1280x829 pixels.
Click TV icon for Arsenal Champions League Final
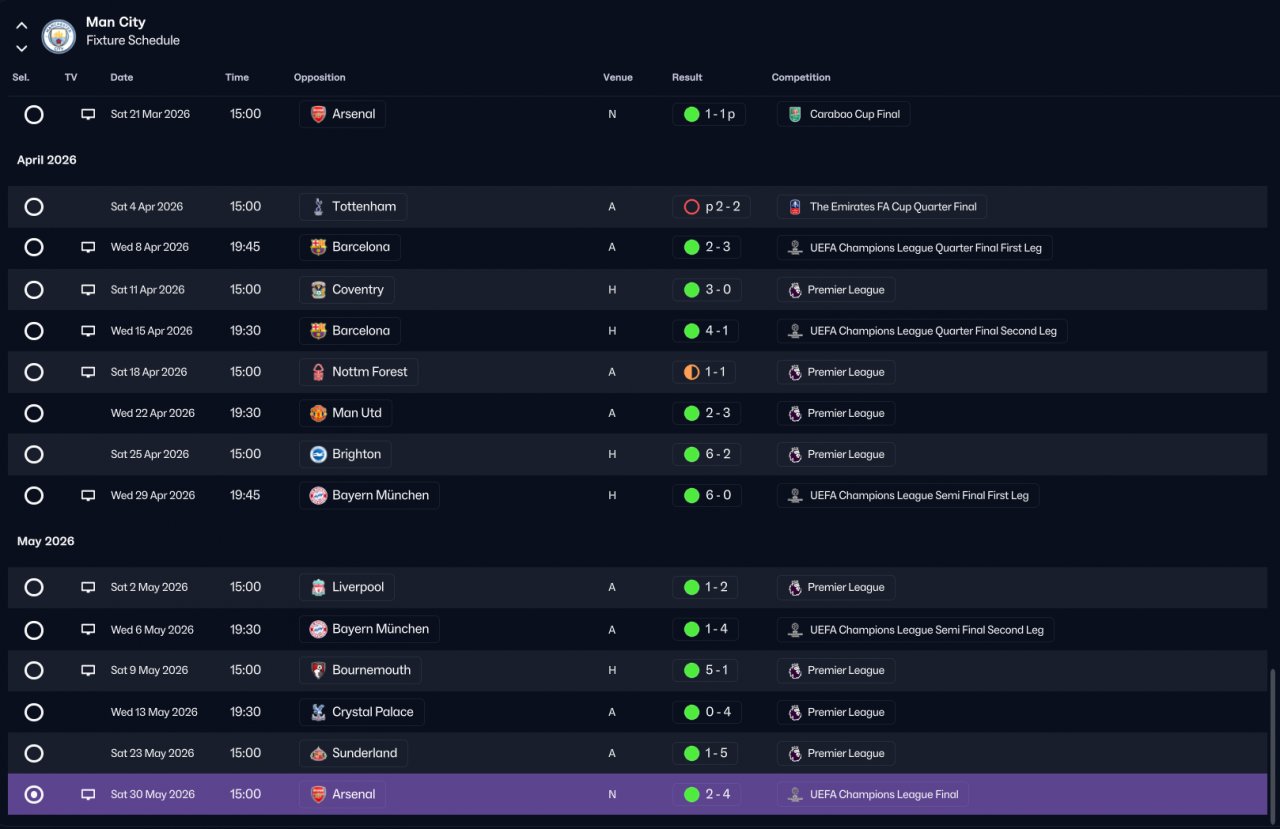click(x=88, y=794)
